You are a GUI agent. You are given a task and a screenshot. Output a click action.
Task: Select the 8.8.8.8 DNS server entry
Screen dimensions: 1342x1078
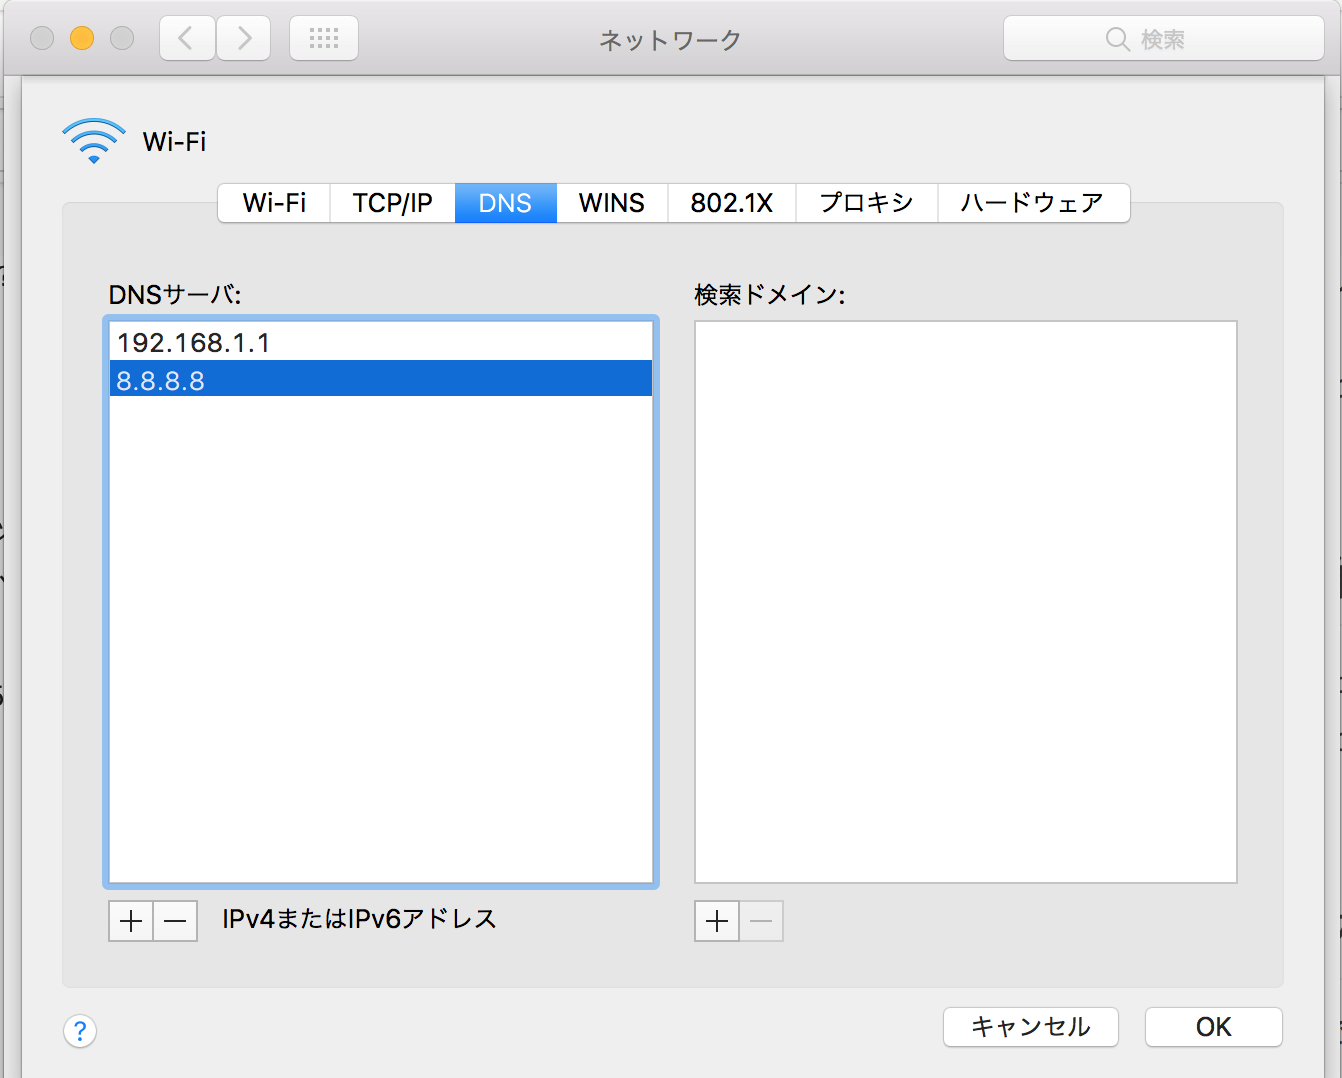click(x=380, y=379)
